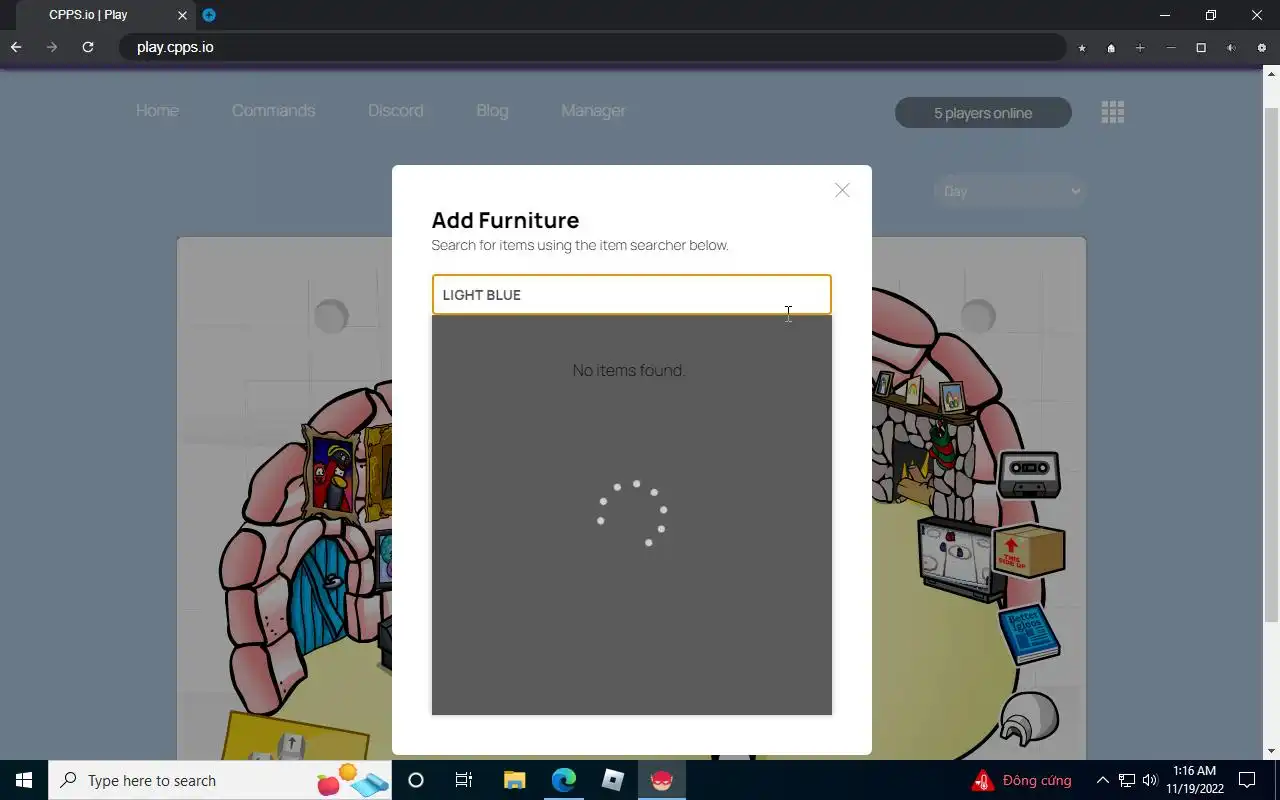Show hidden system tray icons
The width and height of the screenshot is (1280, 800).
[1103, 780]
